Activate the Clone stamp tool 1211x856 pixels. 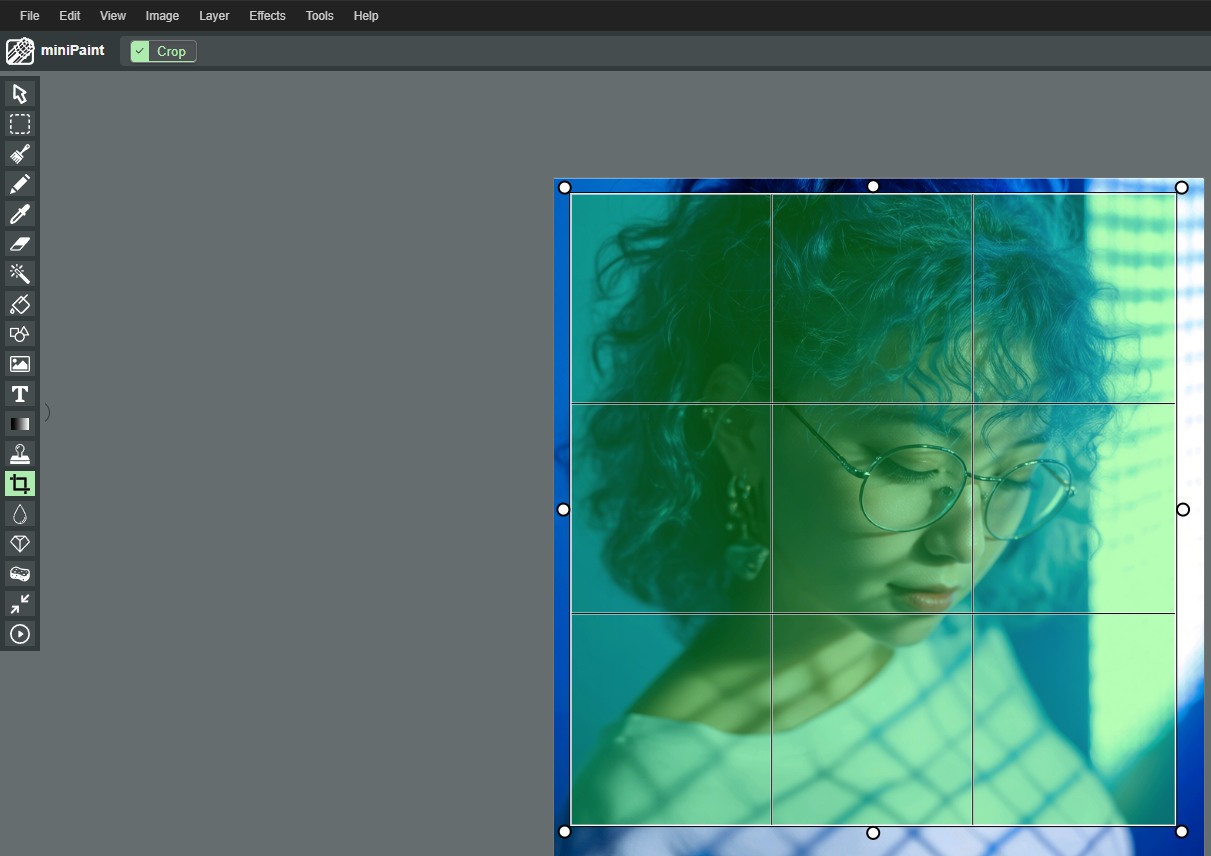point(20,454)
